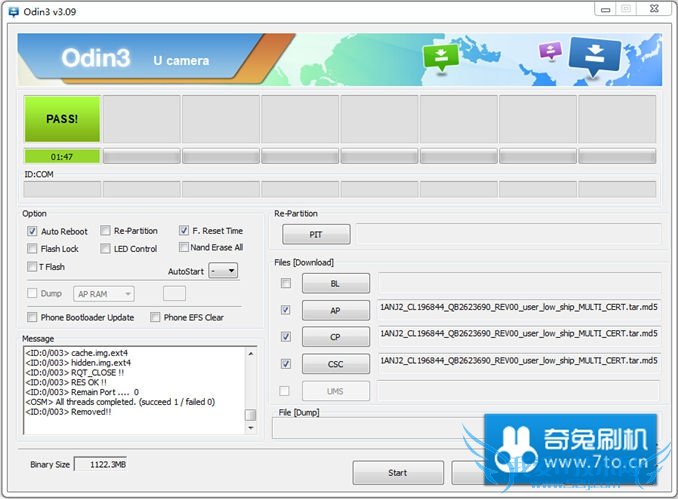This screenshot has width=678, height=499.
Task: Click the CP file path field
Action: click(519, 336)
